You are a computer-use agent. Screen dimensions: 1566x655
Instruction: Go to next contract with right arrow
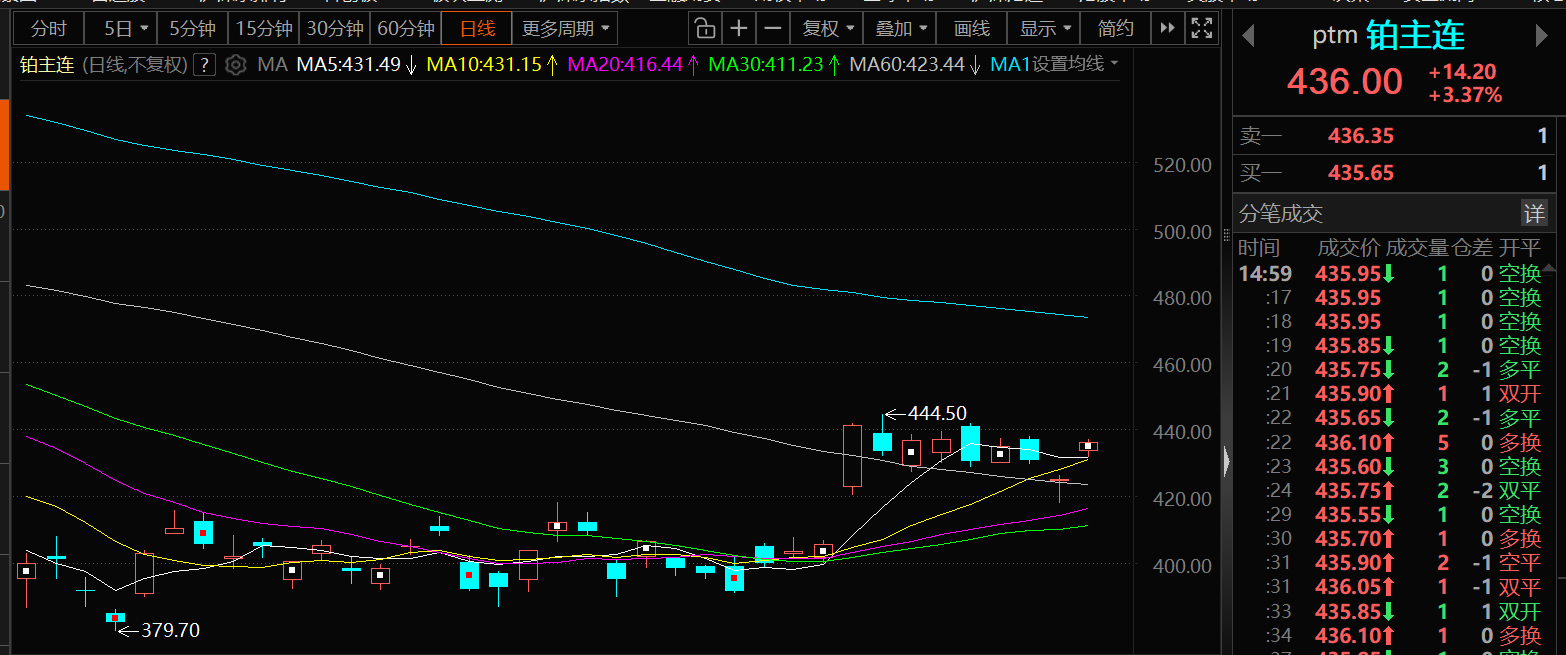(1541, 37)
